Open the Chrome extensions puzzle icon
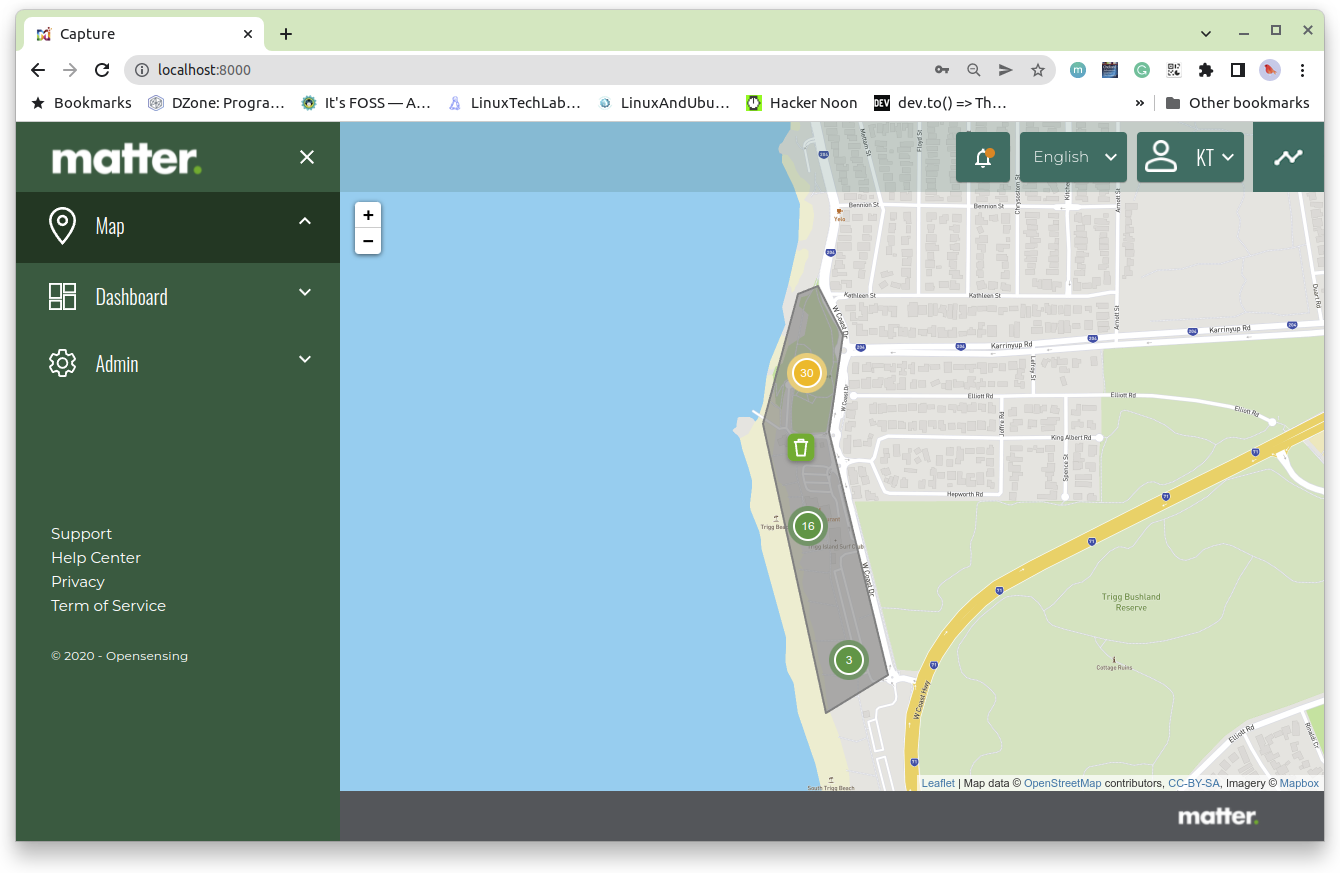Viewport: 1340px width, 873px height. 1205,70
